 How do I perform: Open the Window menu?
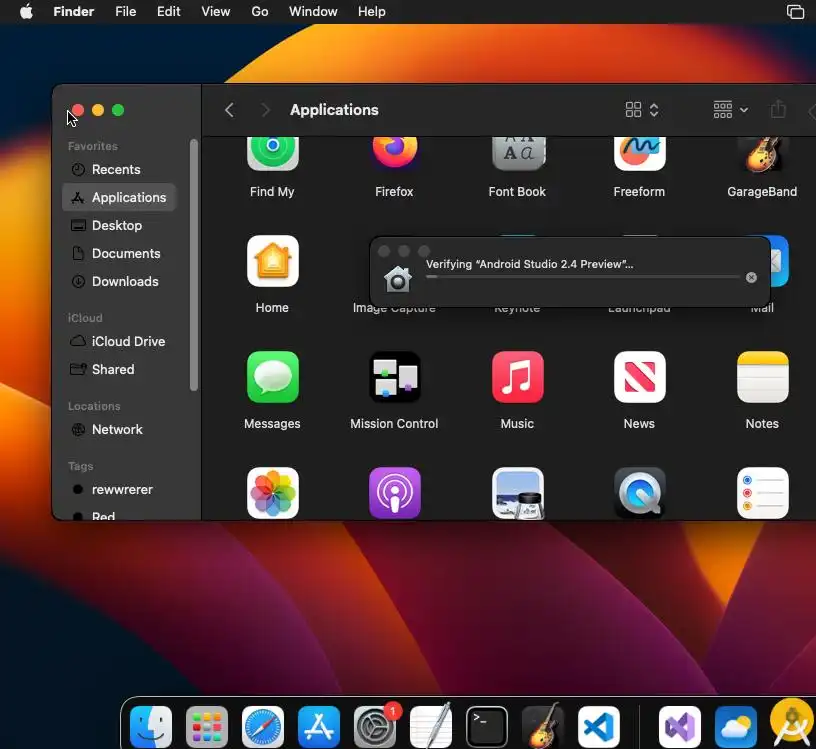[313, 11]
